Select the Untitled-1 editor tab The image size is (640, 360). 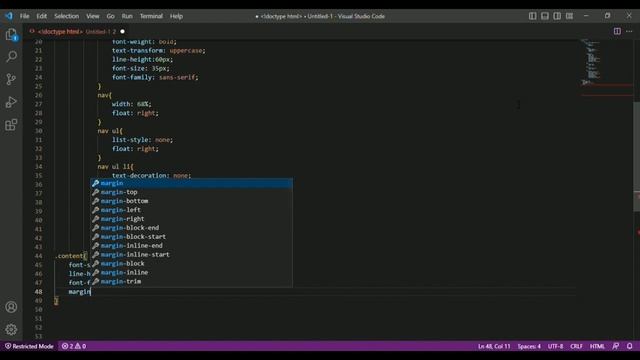[77, 31]
